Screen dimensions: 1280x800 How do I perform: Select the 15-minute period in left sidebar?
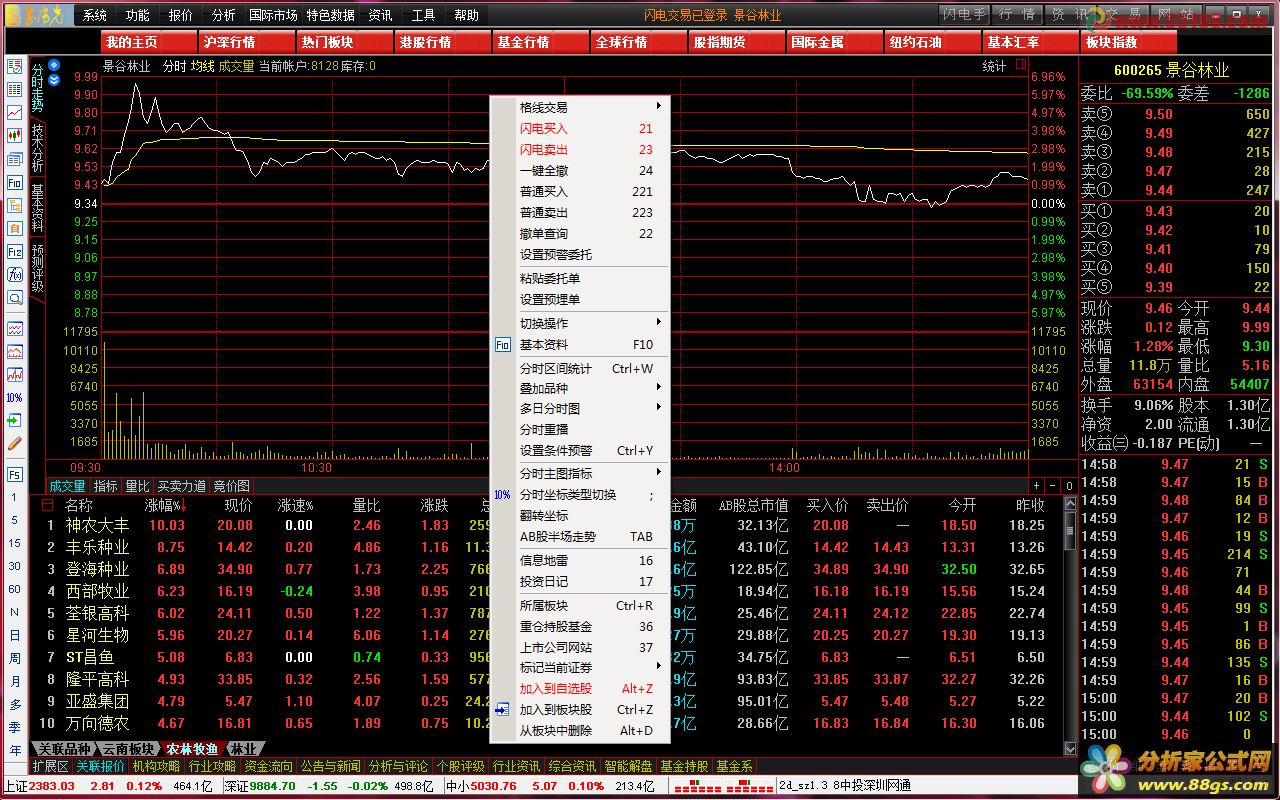(15, 543)
